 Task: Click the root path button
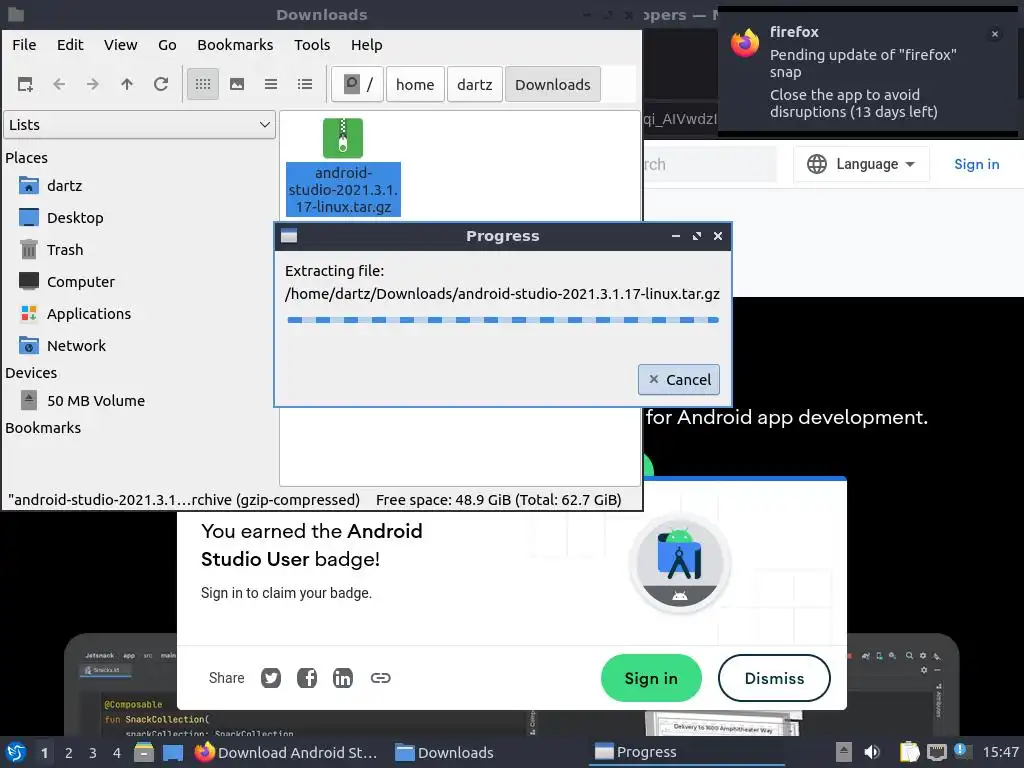pyautogui.click(x=357, y=84)
